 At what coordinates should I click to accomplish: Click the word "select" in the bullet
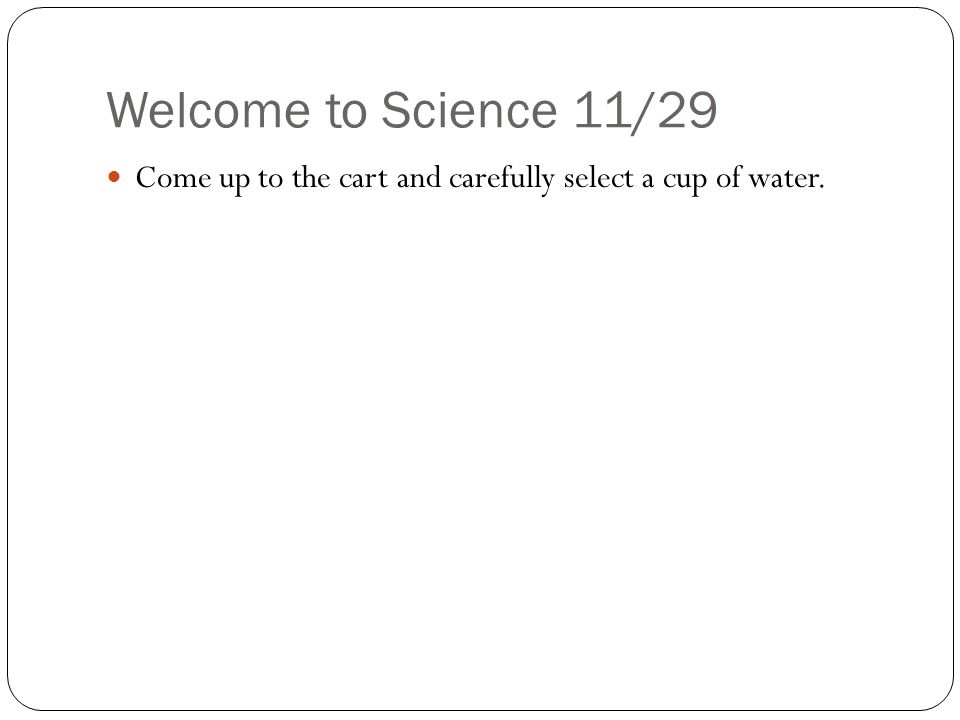point(599,178)
